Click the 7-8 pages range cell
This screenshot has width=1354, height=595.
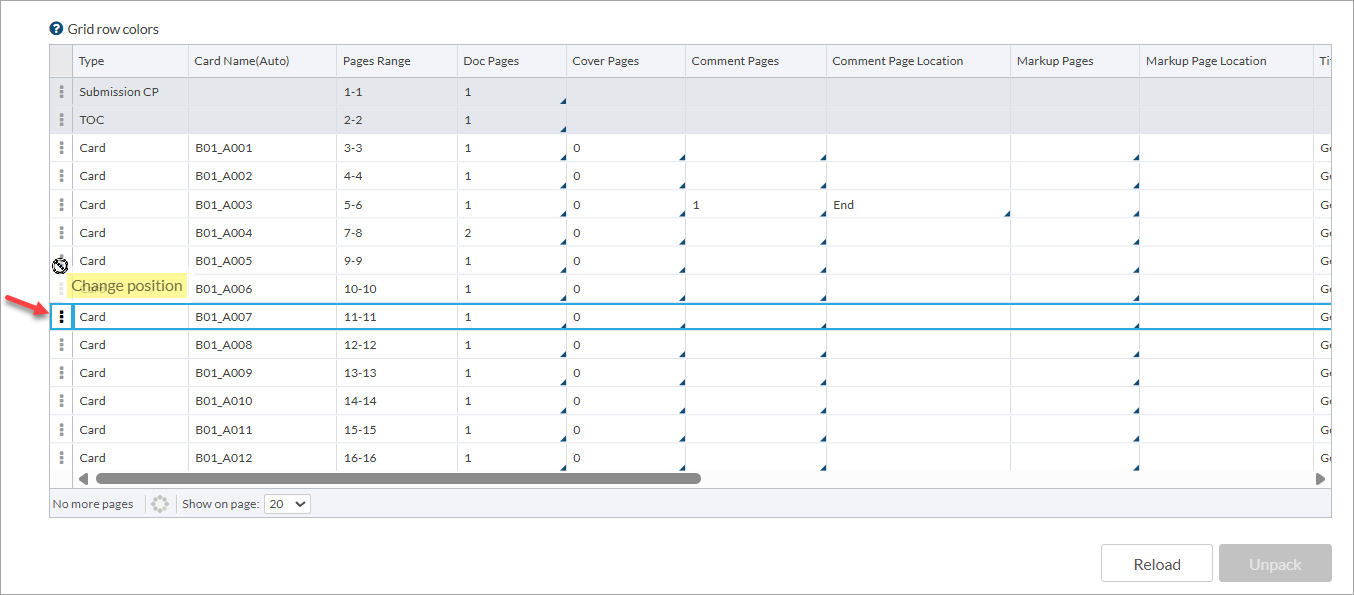pos(397,233)
